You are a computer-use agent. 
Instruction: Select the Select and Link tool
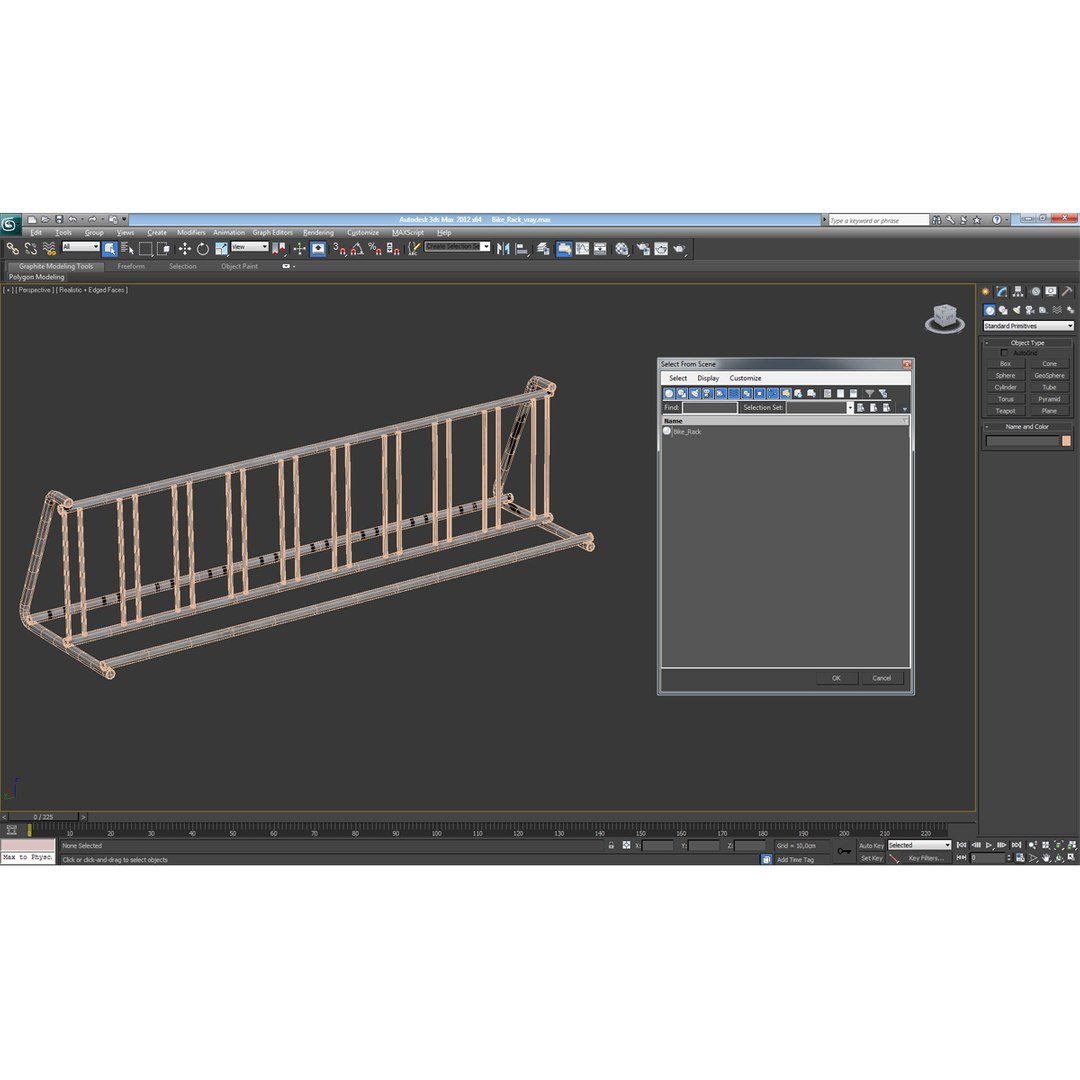tap(12, 249)
